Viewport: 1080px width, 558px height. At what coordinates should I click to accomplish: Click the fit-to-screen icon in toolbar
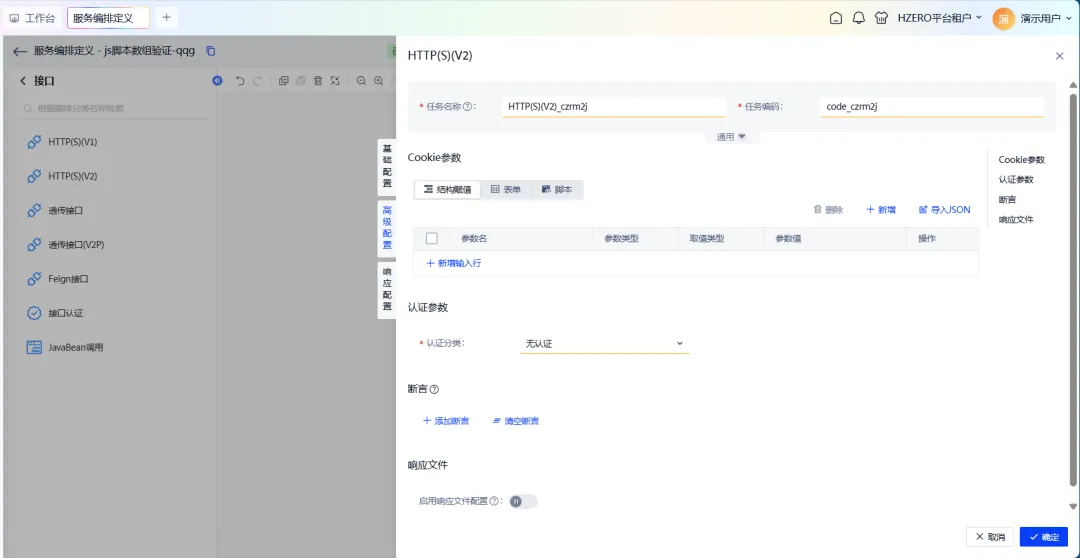(x=335, y=81)
